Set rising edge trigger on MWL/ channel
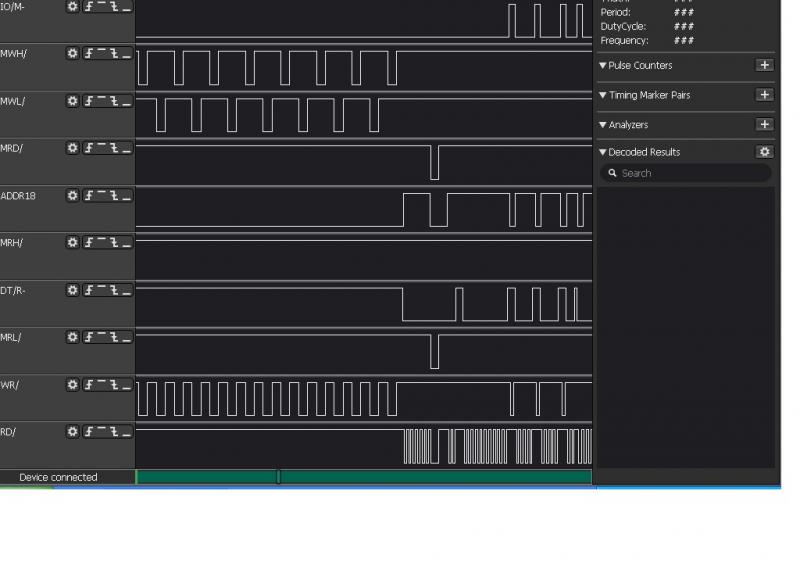Viewport: 800px width, 580px height. click(89, 101)
